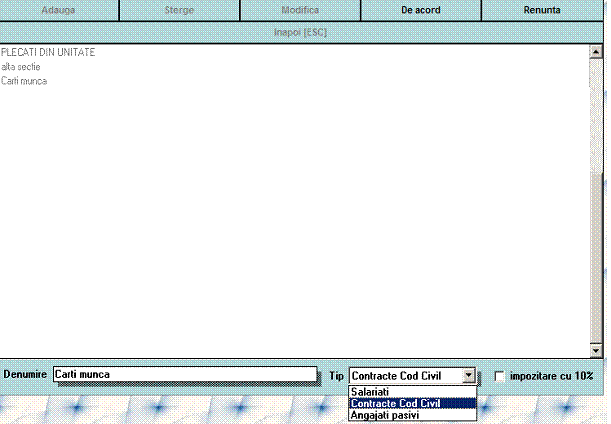Enable the impozitare cu 10% checkbox
Viewport: 611px width, 424px height.
[x=500, y=375]
